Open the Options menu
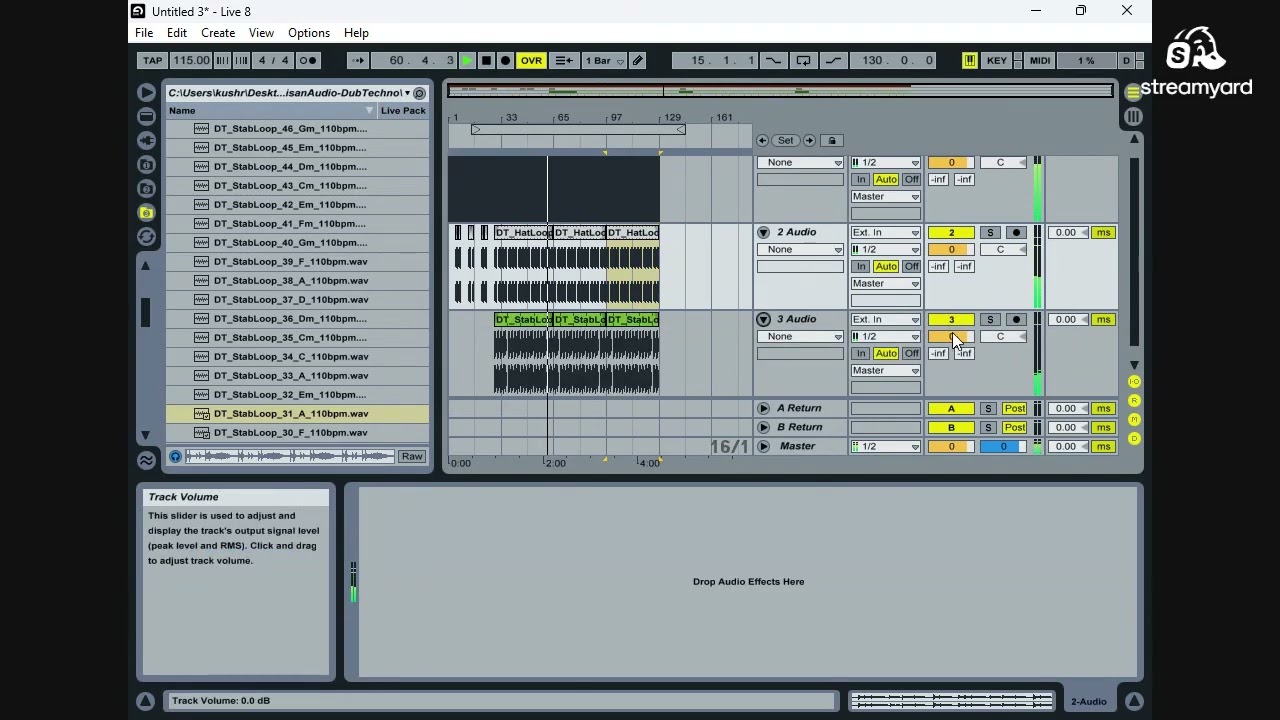This screenshot has width=1280, height=720. tap(309, 33)
